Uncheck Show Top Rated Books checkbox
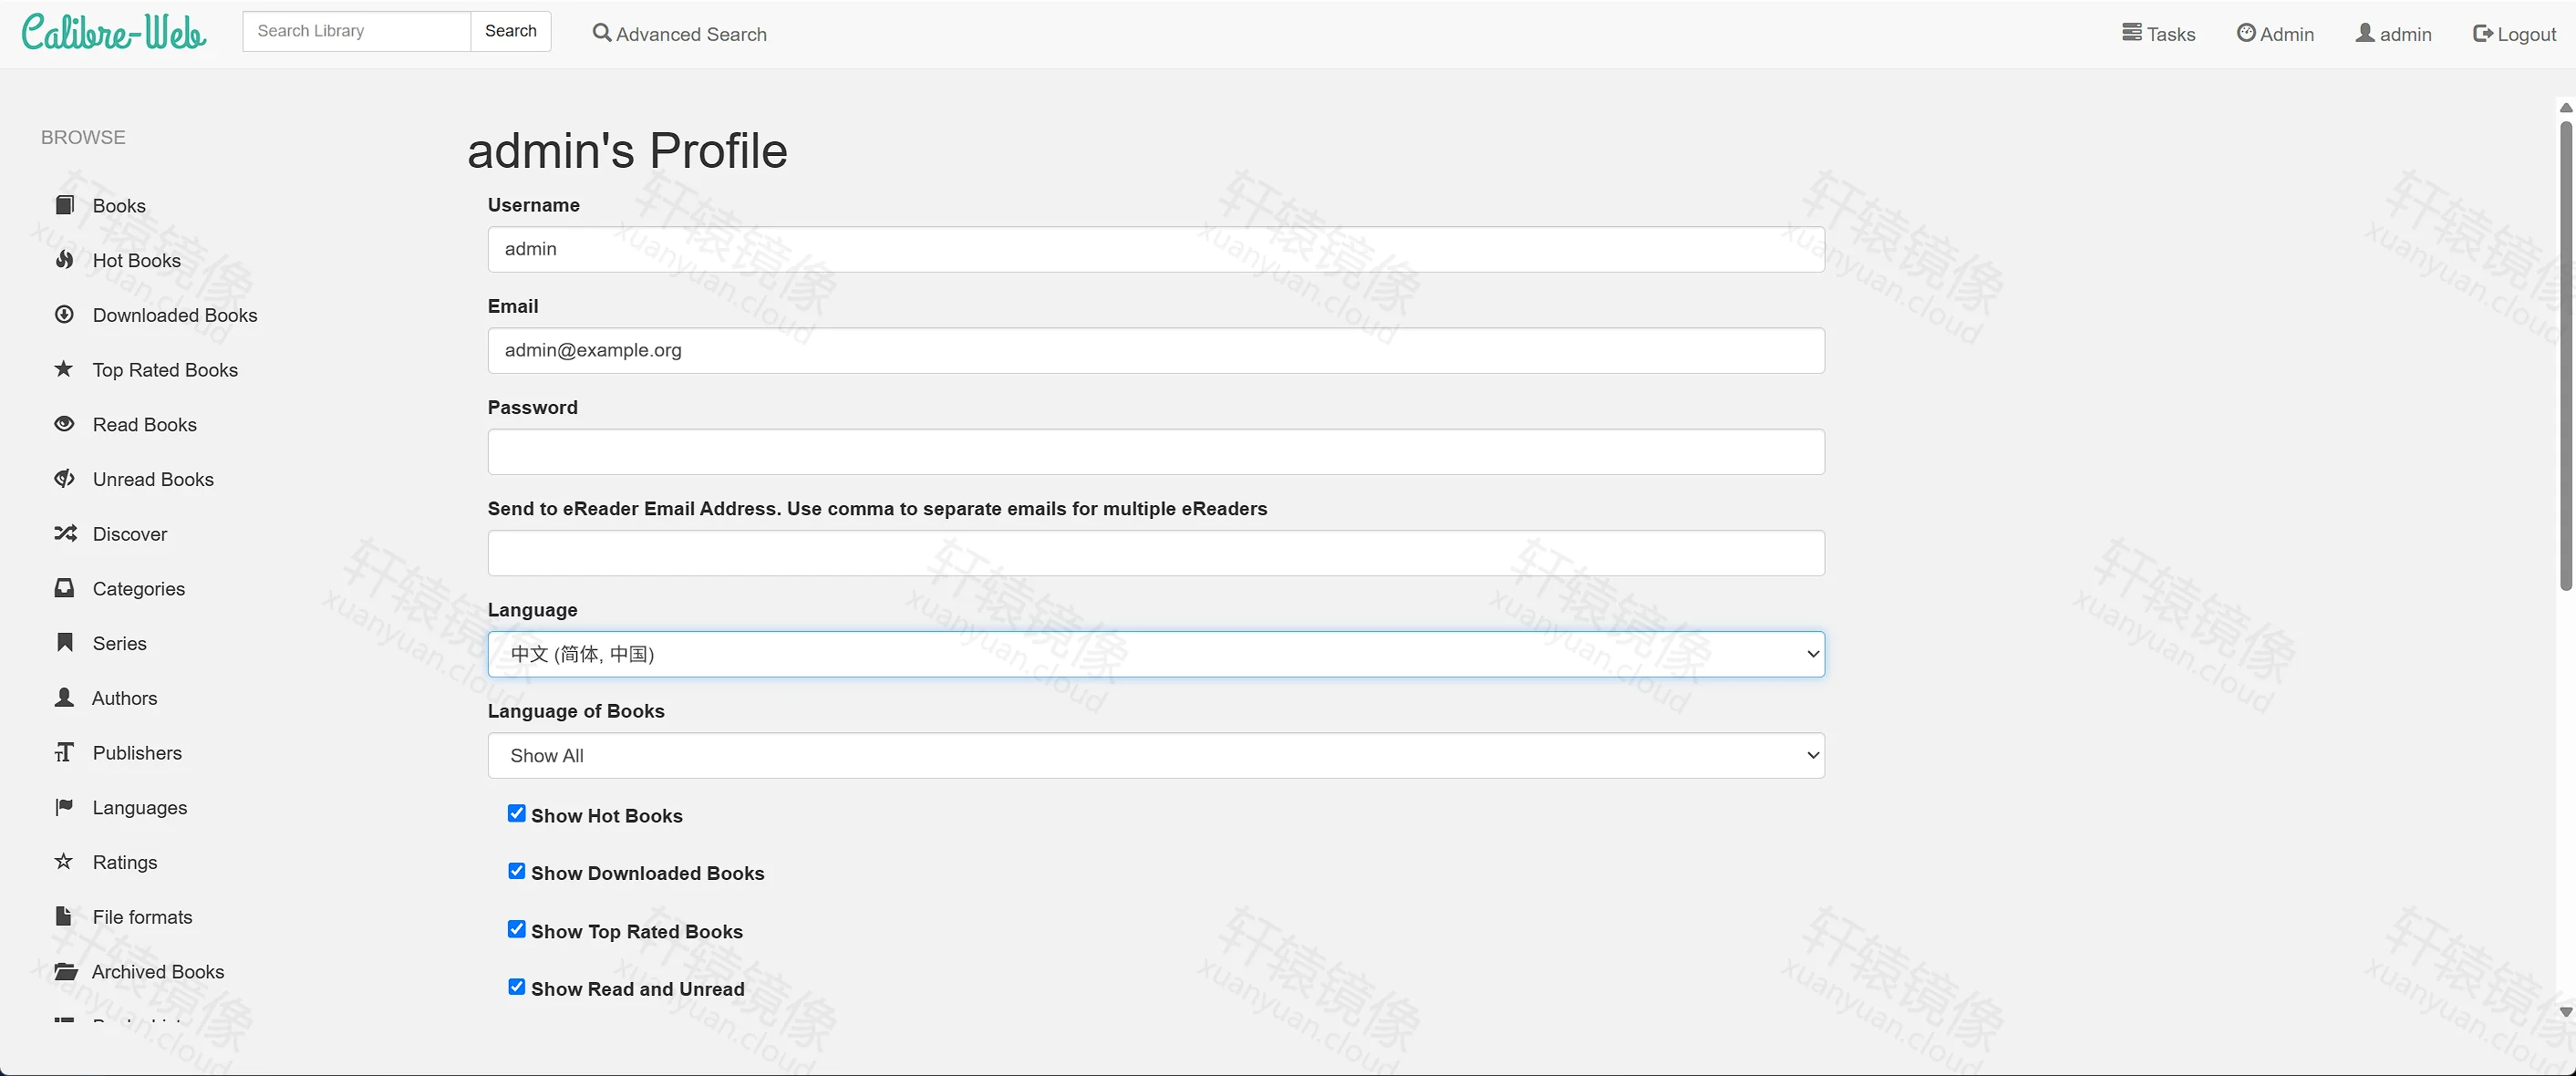Image resolution: width=2576 pixels, height=1076 pixels. (x=517, y=930)
